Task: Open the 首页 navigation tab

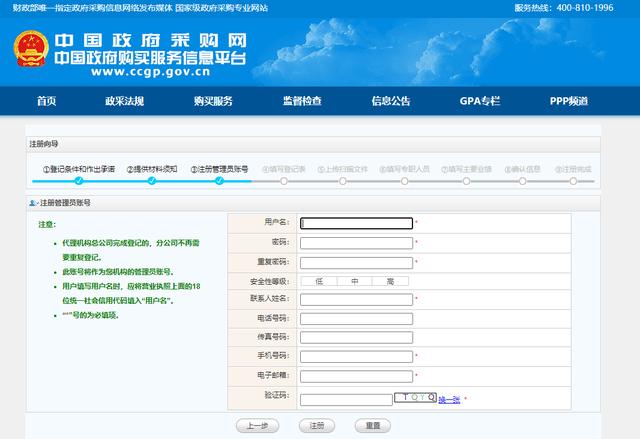Action: tap(46, 101)
